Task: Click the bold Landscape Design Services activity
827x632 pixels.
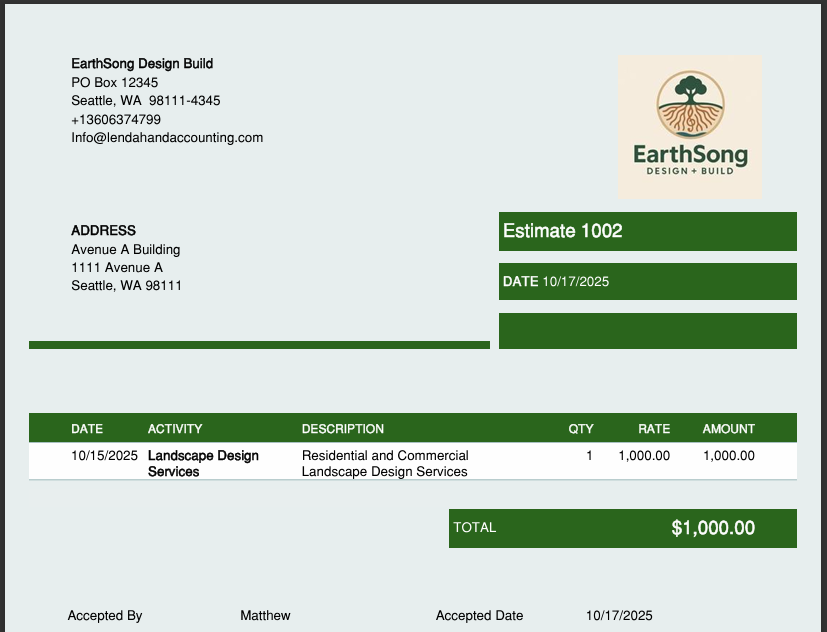Action: click(x=203, y=463)
